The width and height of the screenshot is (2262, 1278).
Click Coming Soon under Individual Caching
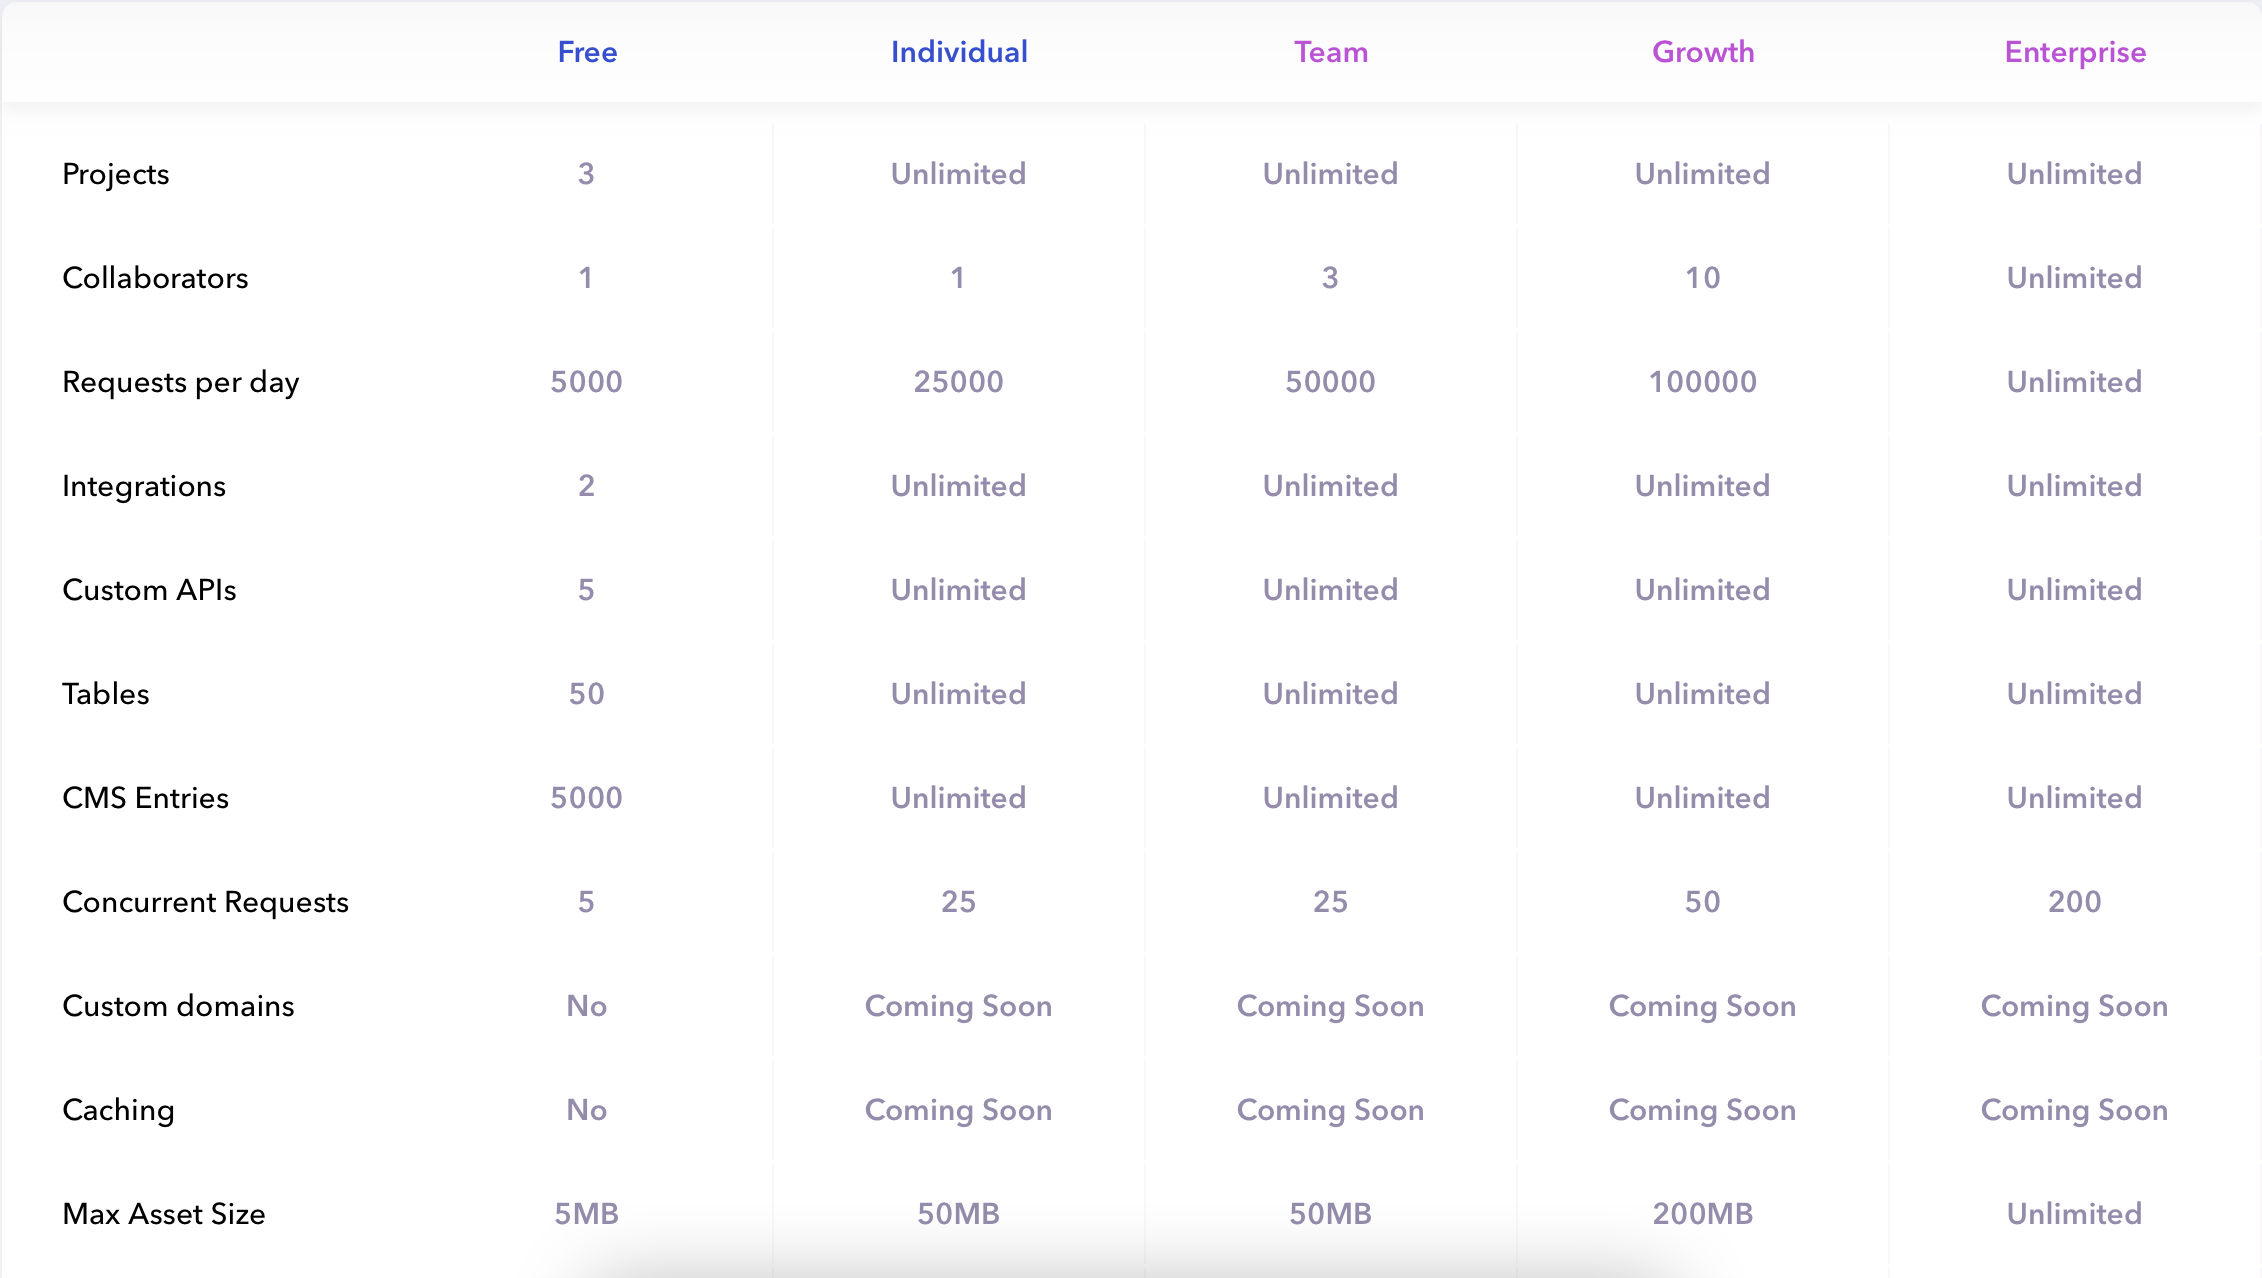point(959,1110)
